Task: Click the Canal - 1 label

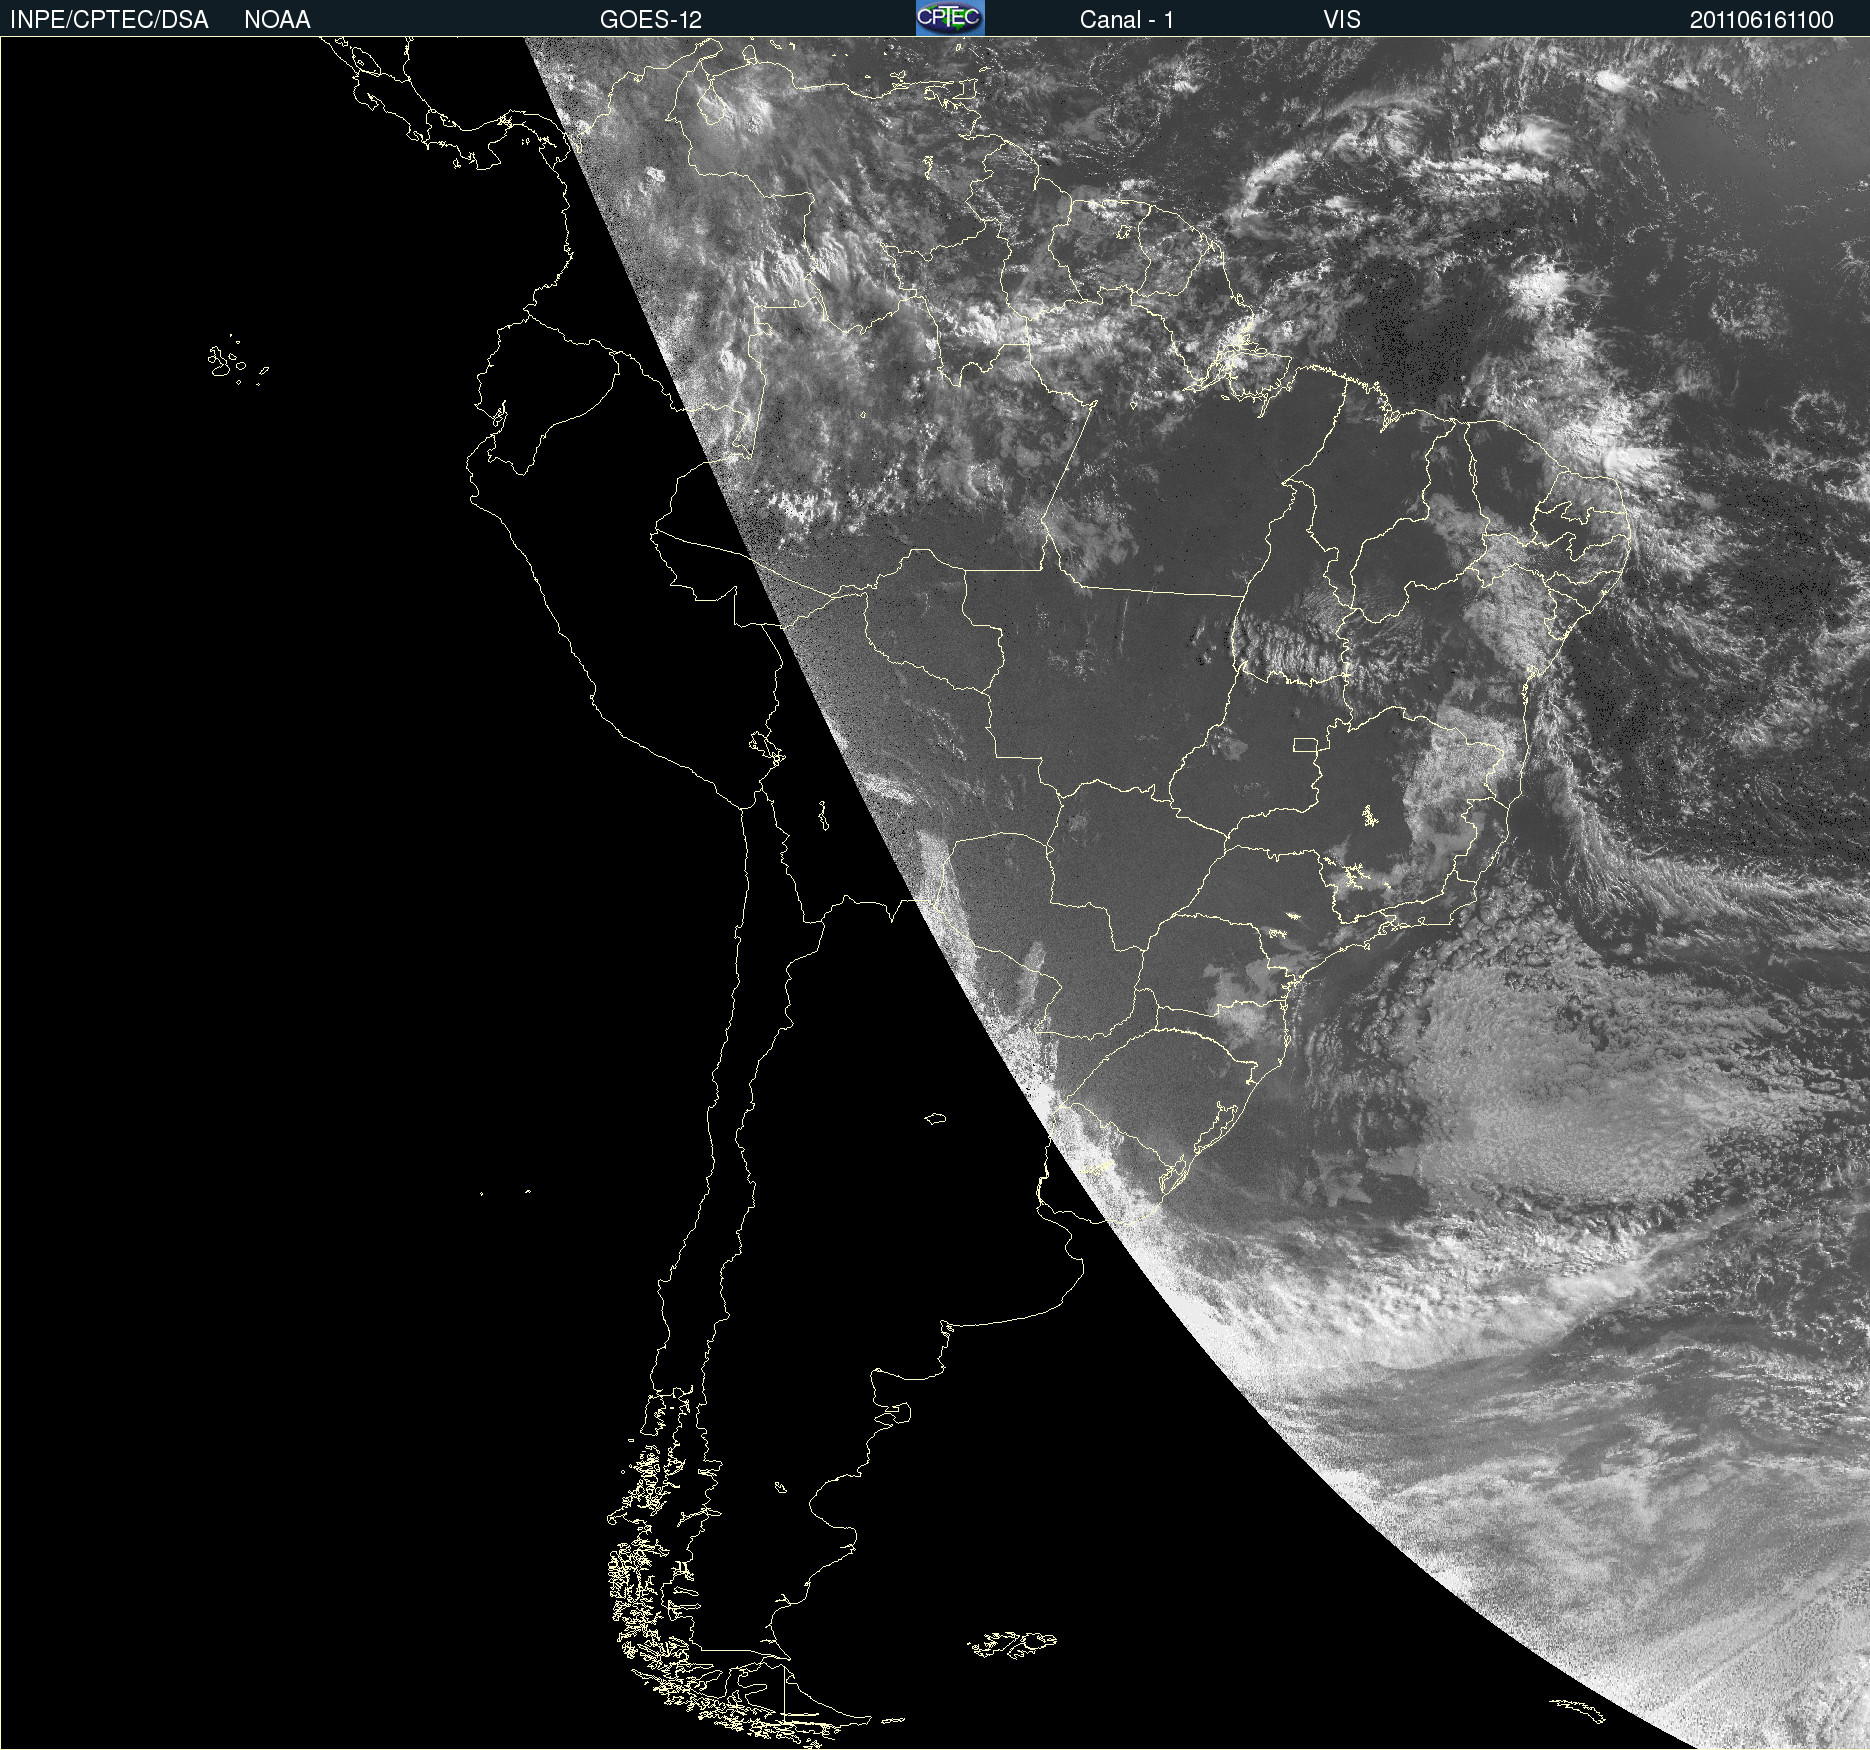Action: [x=1127, y=20]
